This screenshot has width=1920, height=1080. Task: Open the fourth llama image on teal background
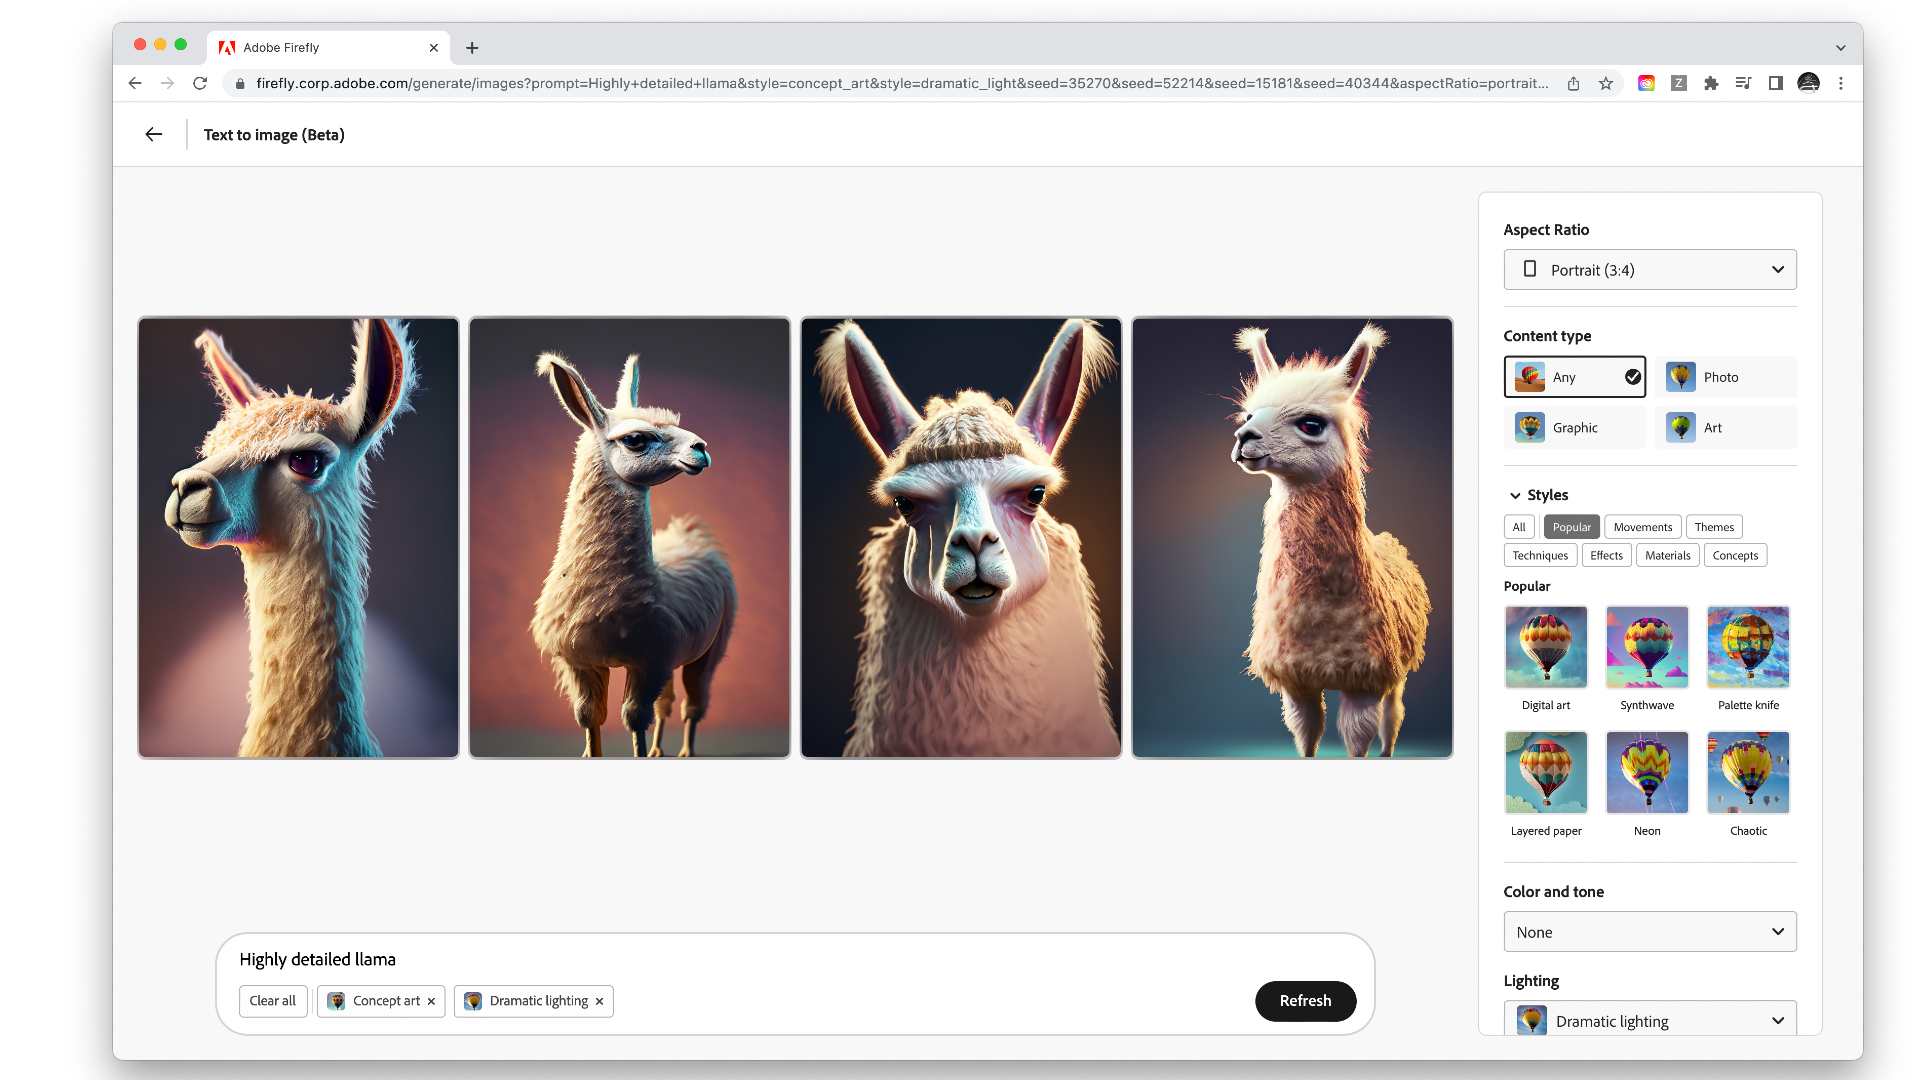pyautogui.click(x=1292, y=538)
